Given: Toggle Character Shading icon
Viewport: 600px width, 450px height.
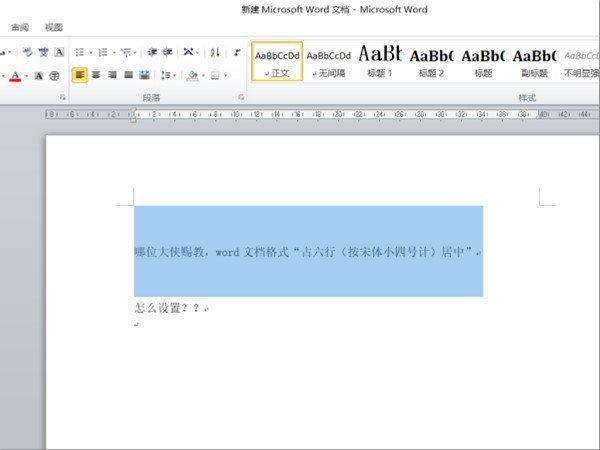Looking at the screenshot, I should pos(39,76).
